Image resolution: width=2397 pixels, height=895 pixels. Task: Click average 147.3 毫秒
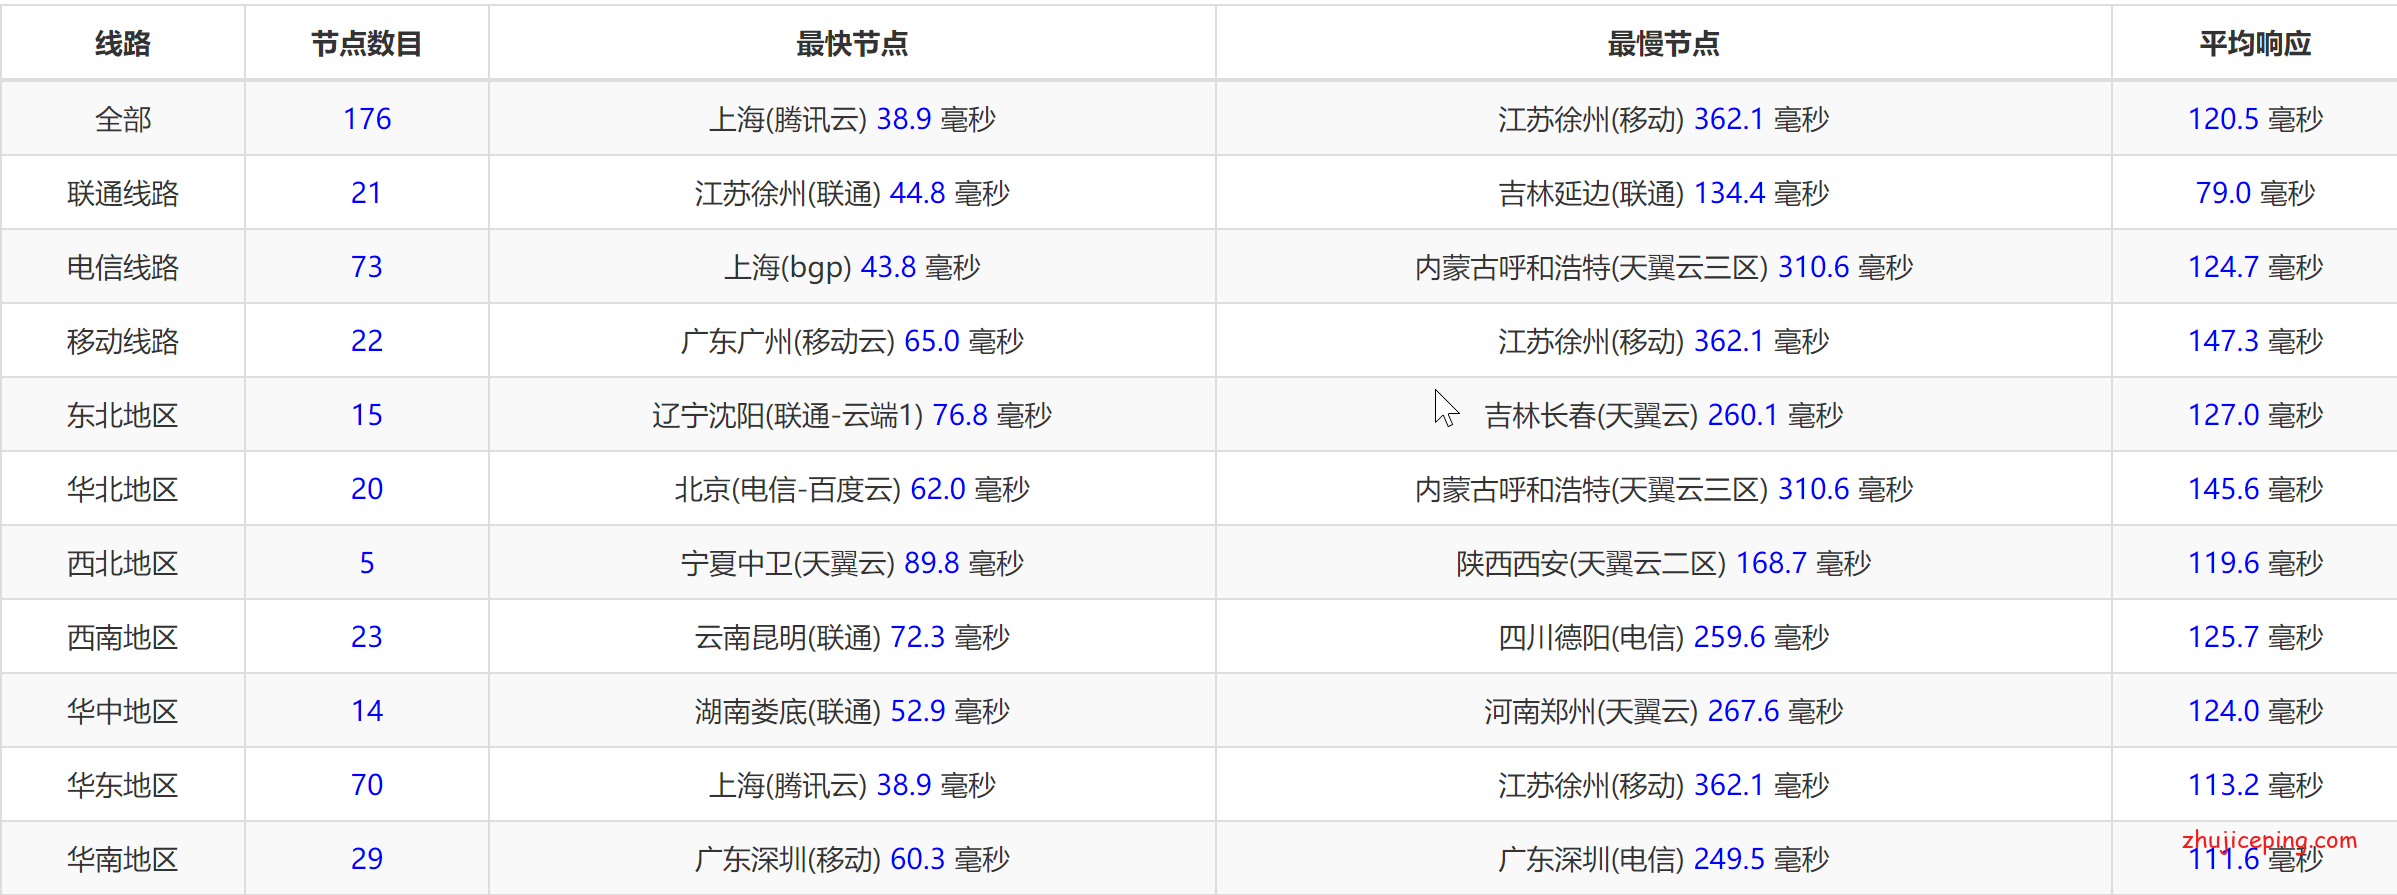[2255, 341]
